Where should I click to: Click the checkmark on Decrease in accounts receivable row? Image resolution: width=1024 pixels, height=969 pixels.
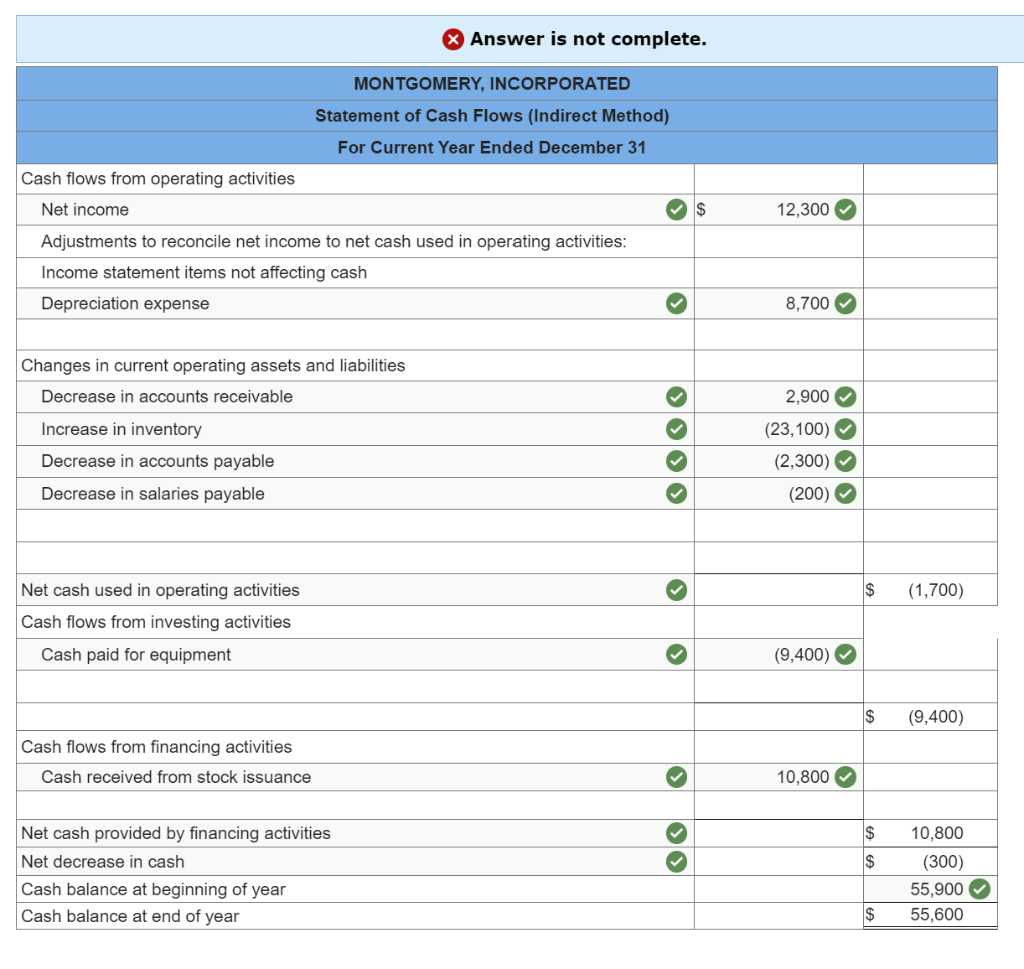pyautogui.click(x=677, y=397)
